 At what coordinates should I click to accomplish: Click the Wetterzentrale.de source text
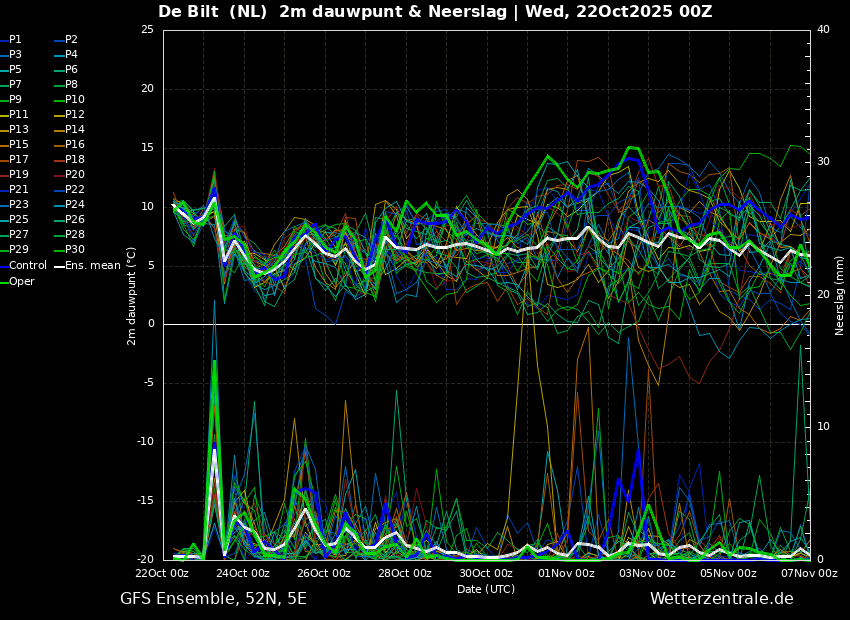(x=721, y=599)
